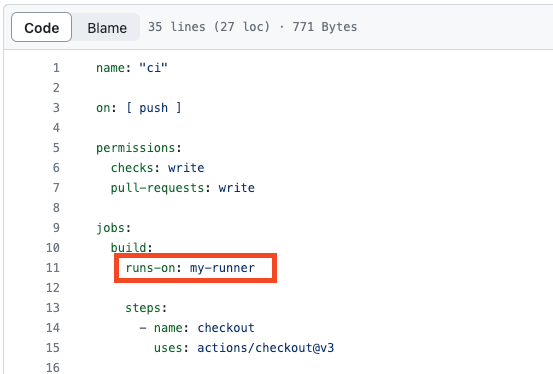The height and width of the screenshot is (374, 553).
Task: Select line number 5
Action: coord(56,147)
